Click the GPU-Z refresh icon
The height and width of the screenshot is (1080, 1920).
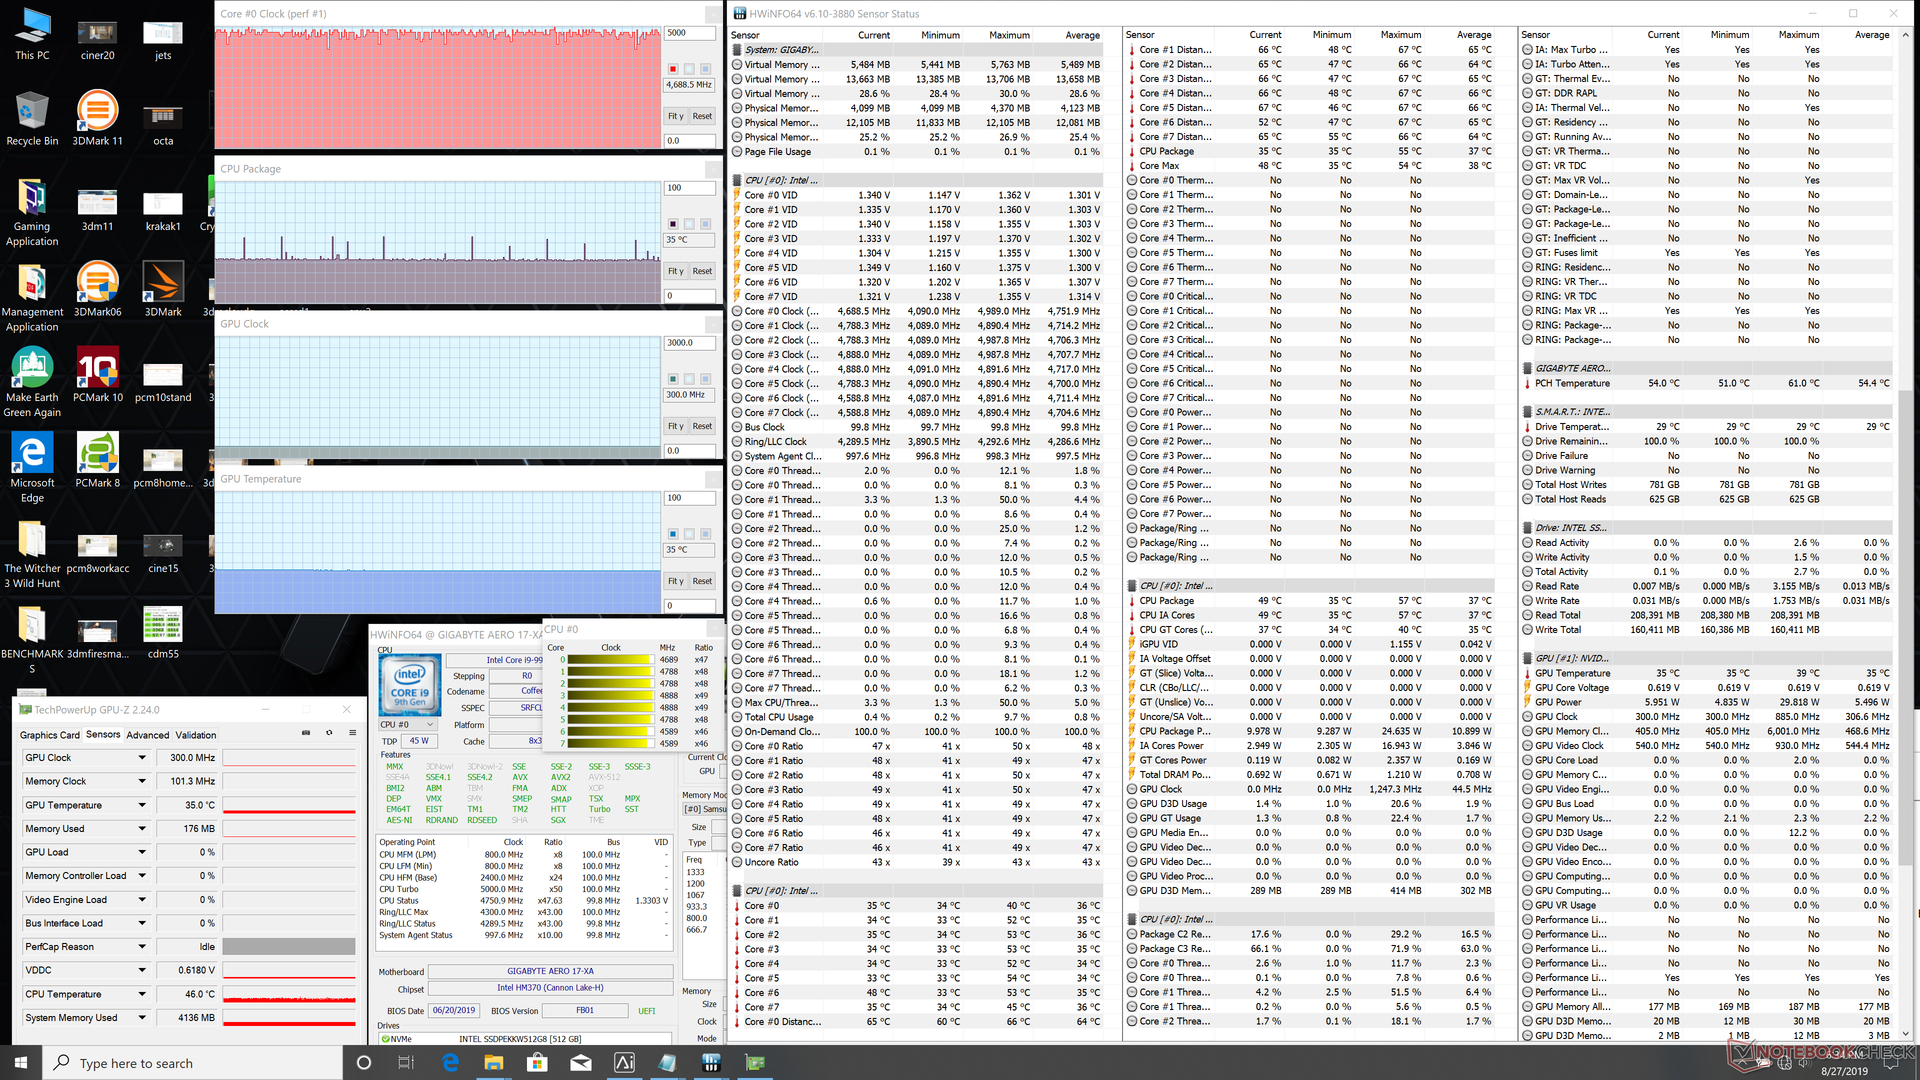(x=329, y=733)
